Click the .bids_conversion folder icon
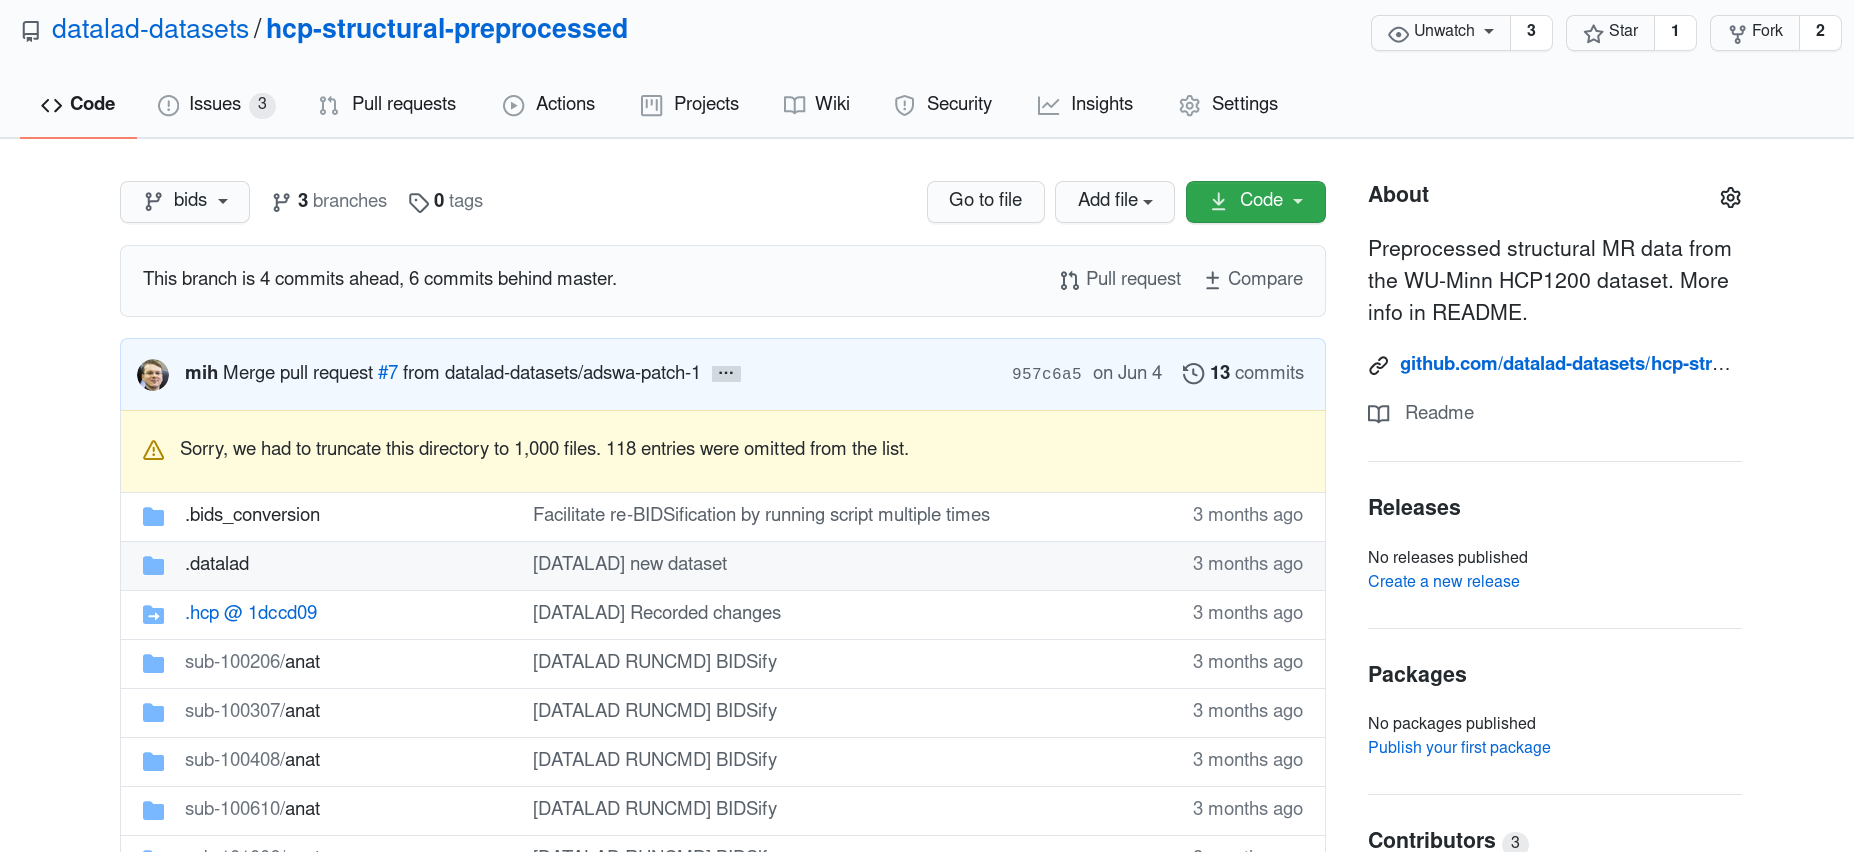This screenshot has height=852, width=1854. pos(153,516)
